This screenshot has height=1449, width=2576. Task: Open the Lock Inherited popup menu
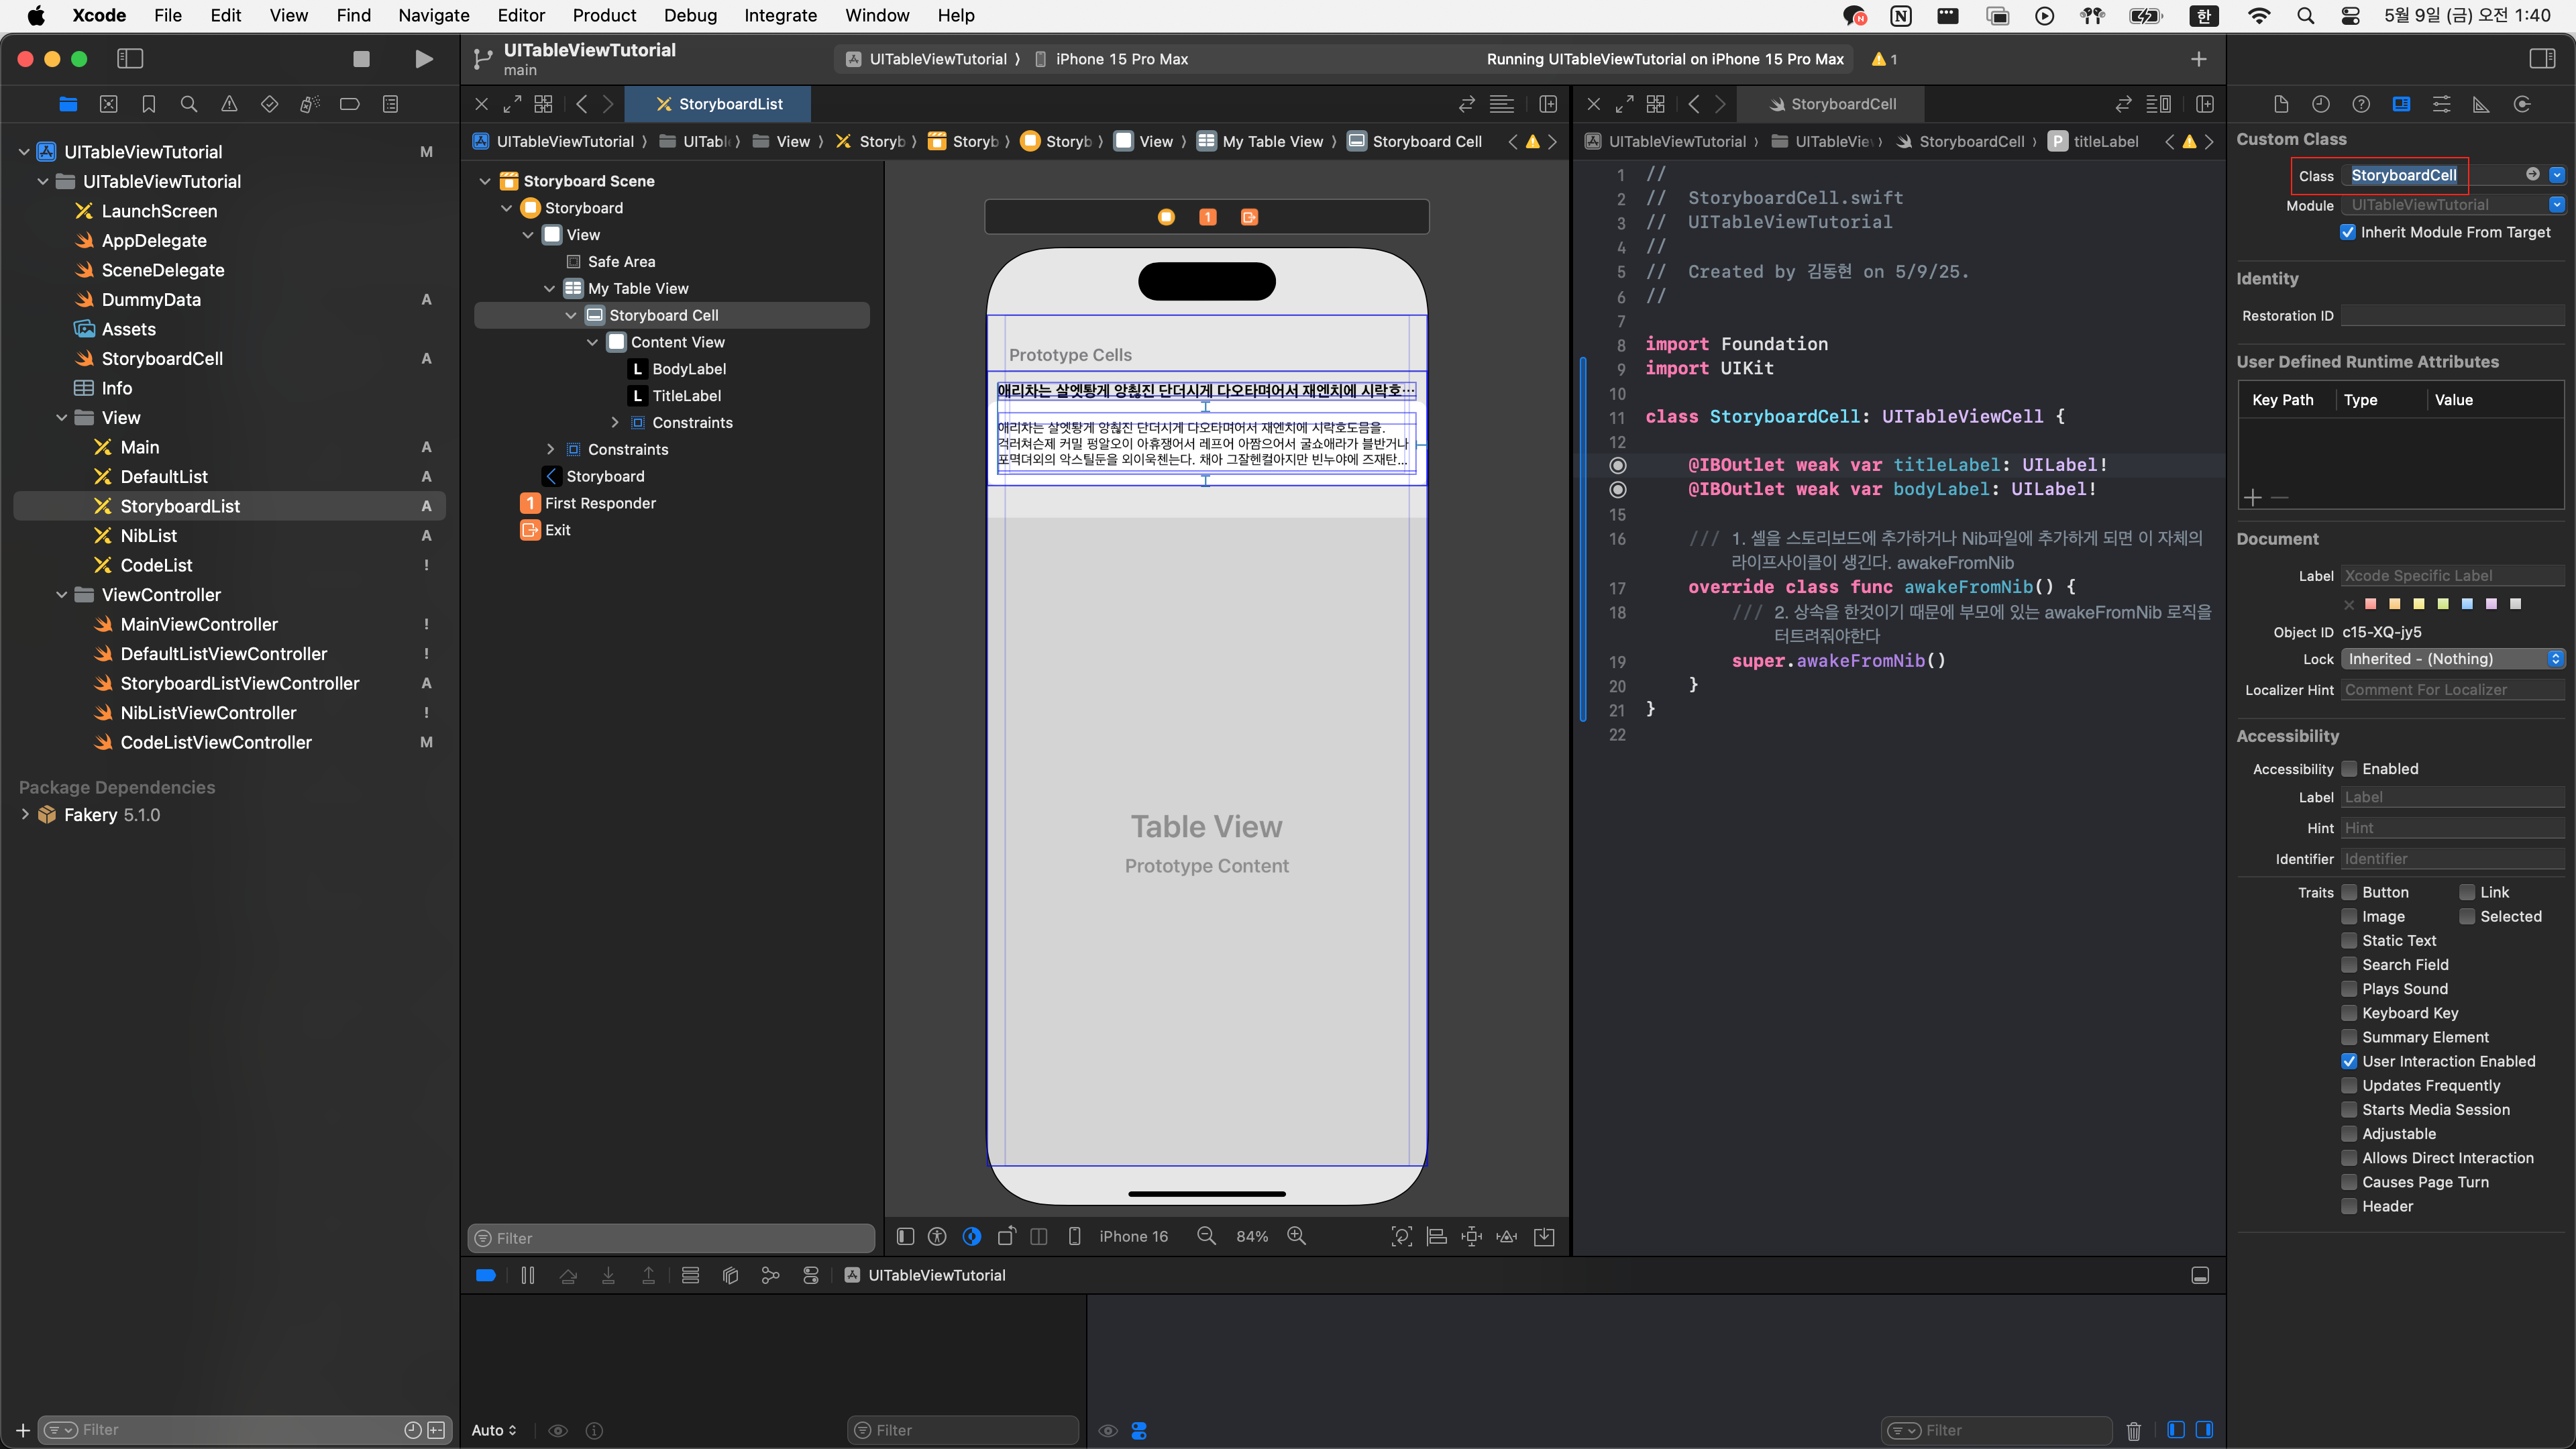point(2453,659)
